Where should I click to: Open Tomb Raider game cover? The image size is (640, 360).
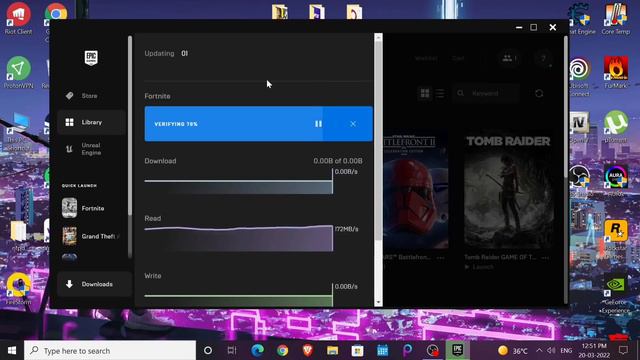(x=509, y=190)
